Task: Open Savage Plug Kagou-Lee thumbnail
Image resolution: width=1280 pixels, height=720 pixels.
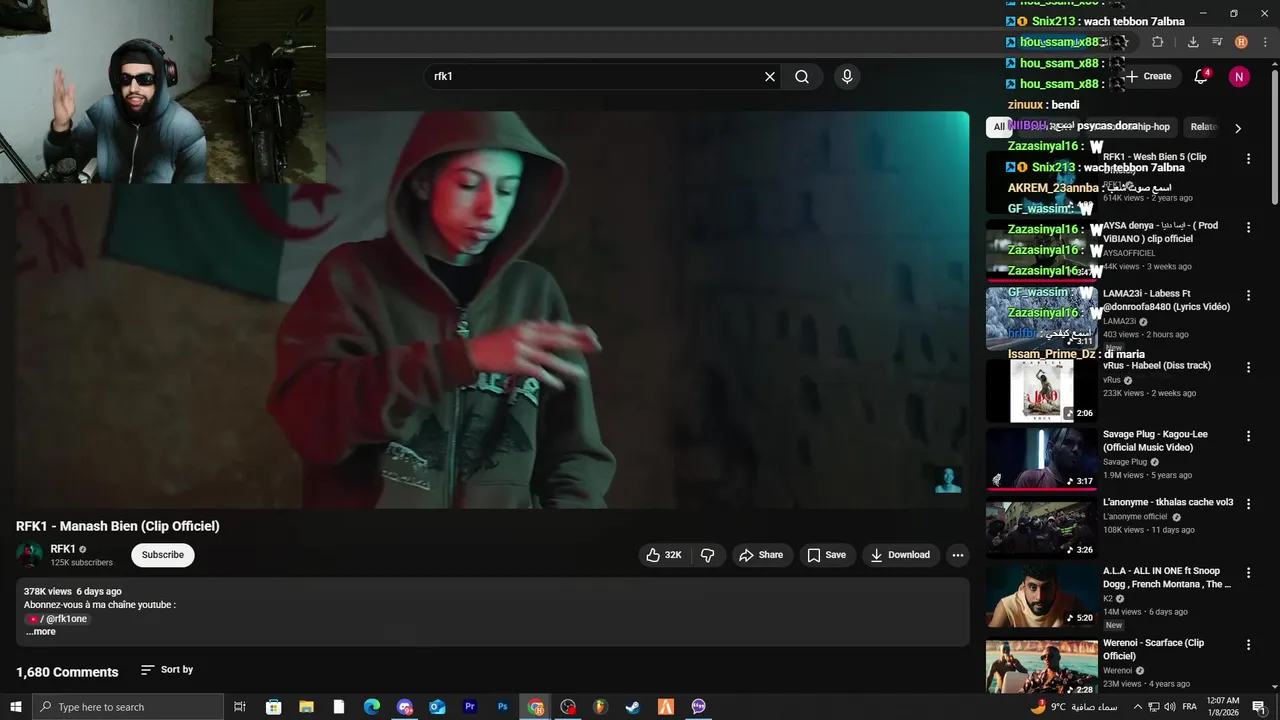Action: coord(1041,459)
